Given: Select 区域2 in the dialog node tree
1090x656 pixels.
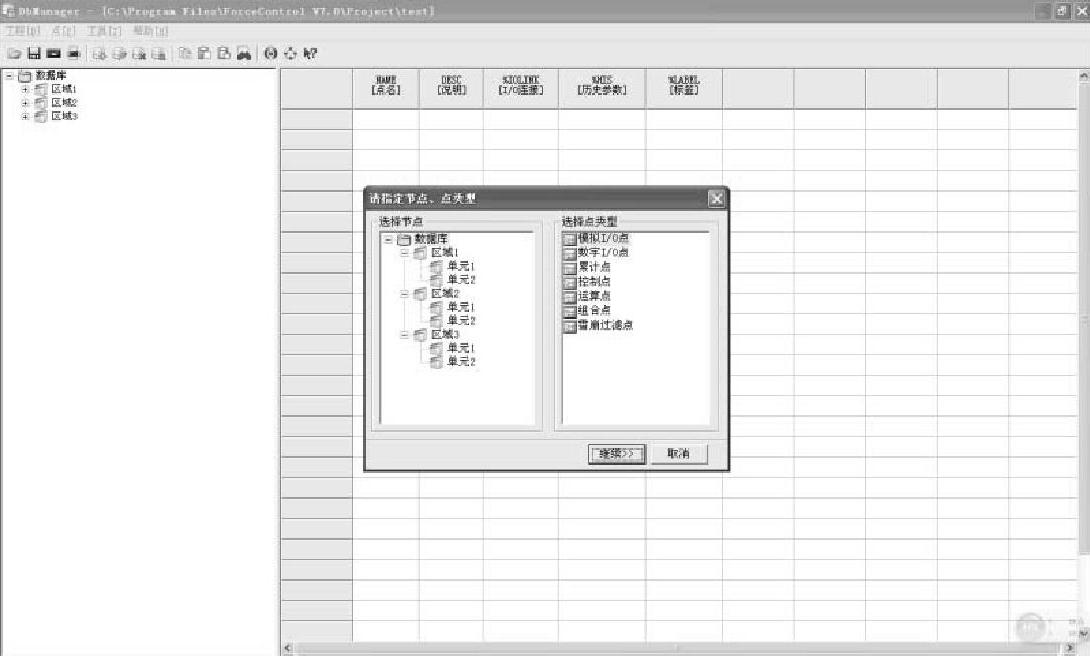Looking at the screenshot, I should tap(445, 294).
